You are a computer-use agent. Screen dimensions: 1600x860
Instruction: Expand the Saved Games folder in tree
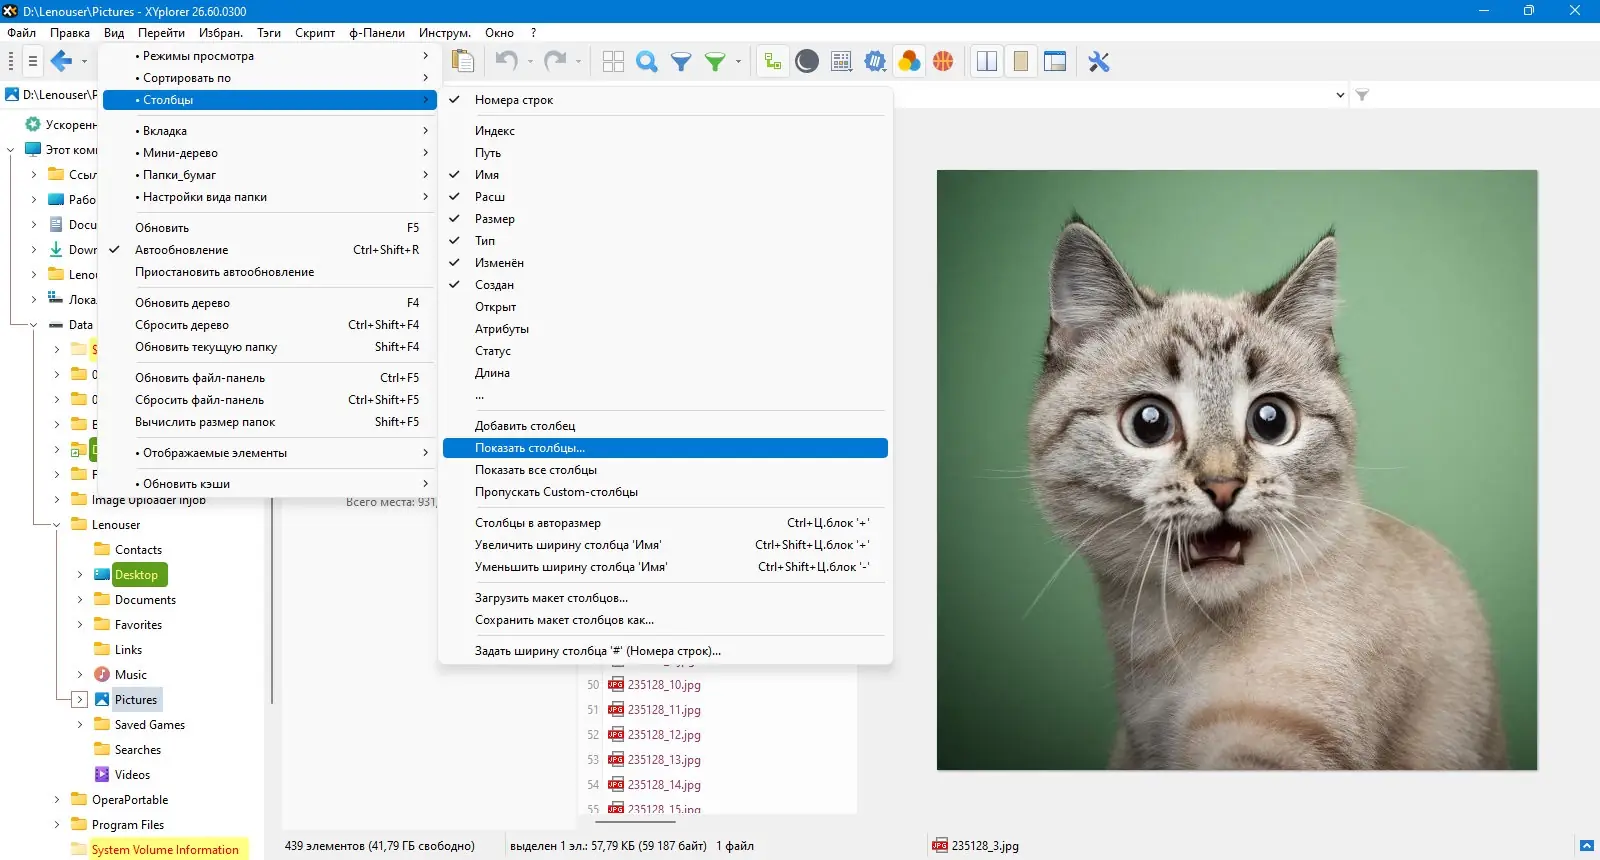(x=80, y=724)
